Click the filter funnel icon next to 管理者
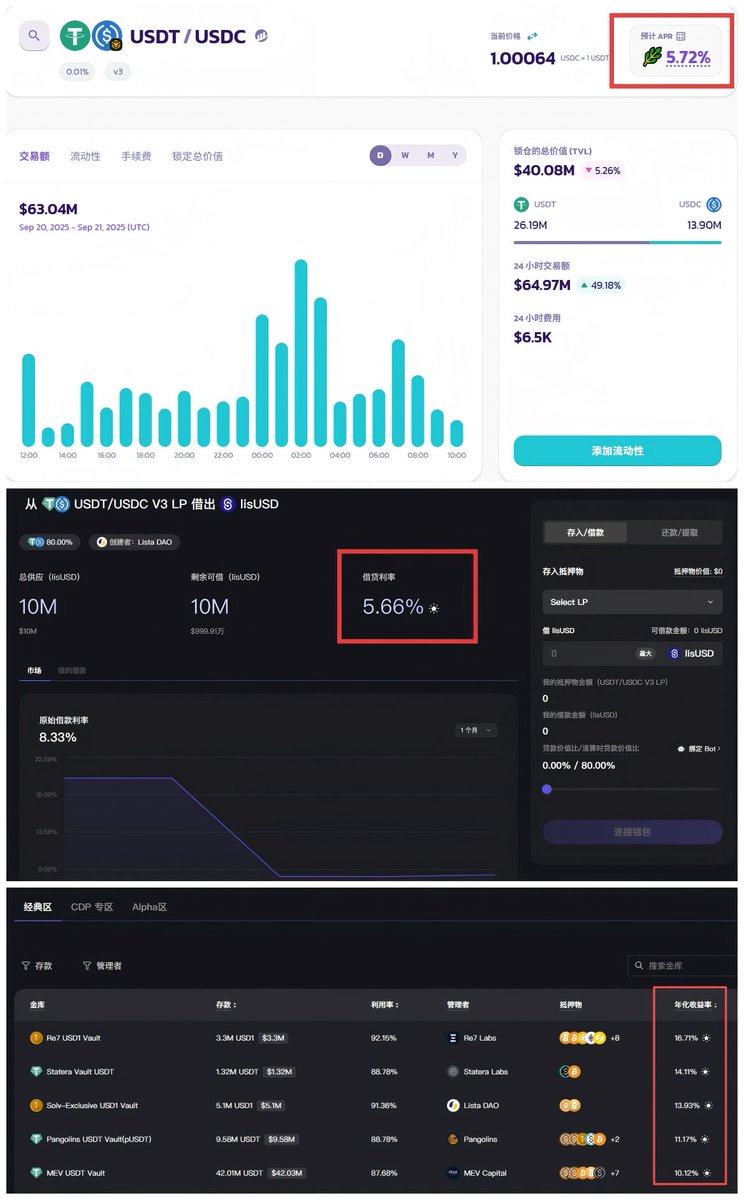744x1200 pixels. (x=87, y=966)
